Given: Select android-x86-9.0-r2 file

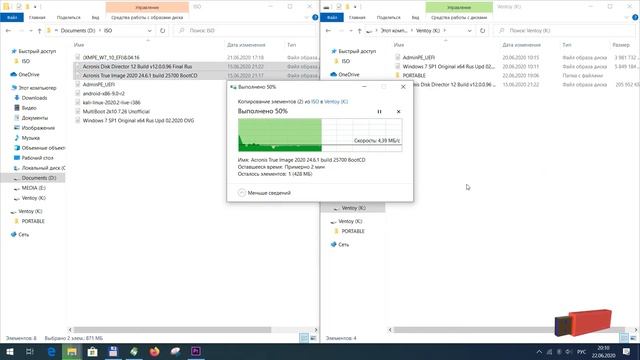Looking at the screenshot, I should 104,93.
